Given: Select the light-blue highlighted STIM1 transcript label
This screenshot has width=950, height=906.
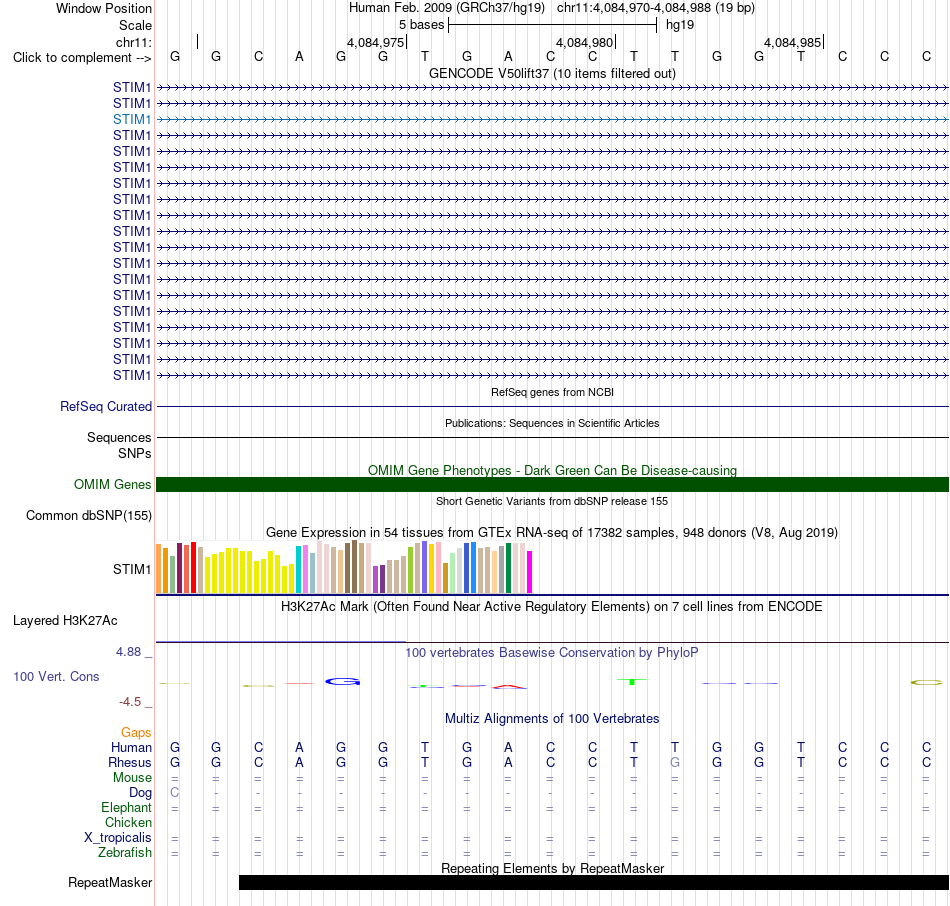Looking at the screenshot, I should click(x=131, y=119).
